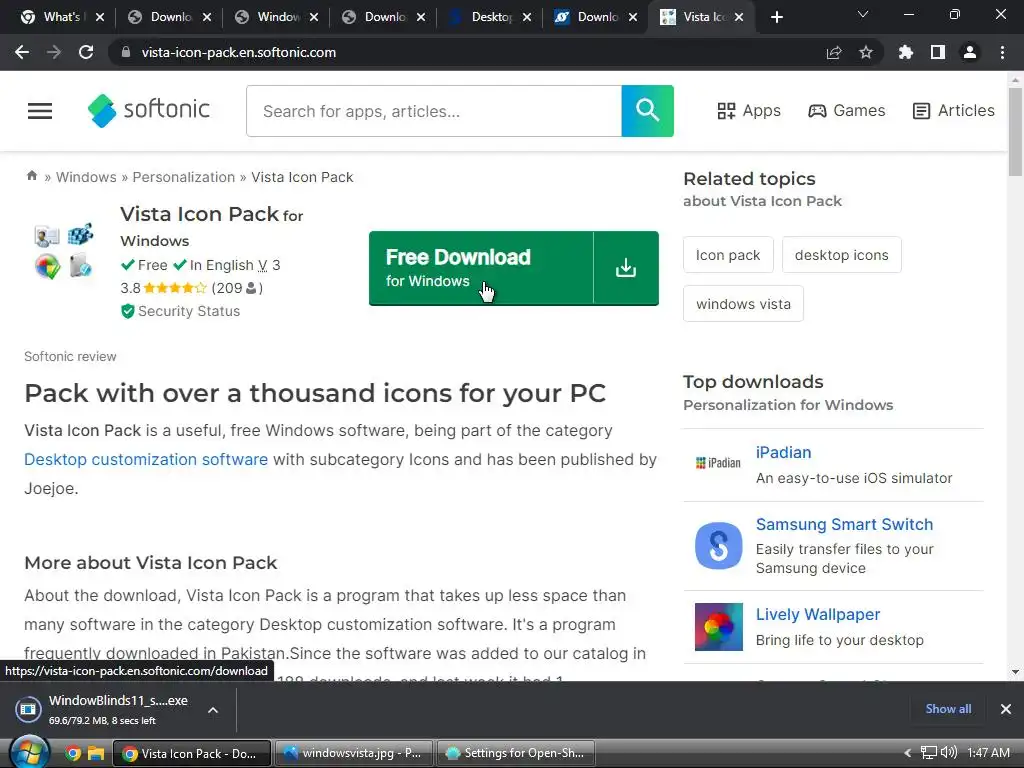Open Chrome's three-dot menu
The height and width of the screenshot is (768, 1024).
(x=1002, y=52)
